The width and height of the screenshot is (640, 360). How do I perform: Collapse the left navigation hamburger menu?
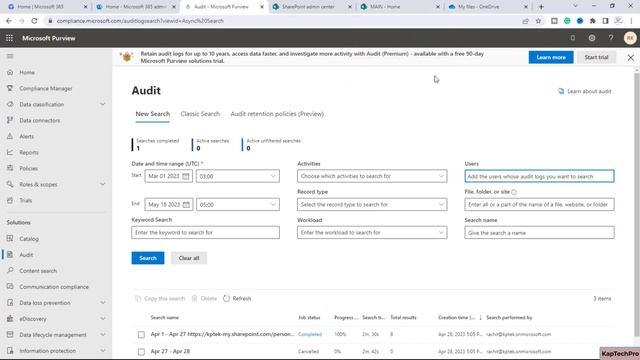[10, 56]
